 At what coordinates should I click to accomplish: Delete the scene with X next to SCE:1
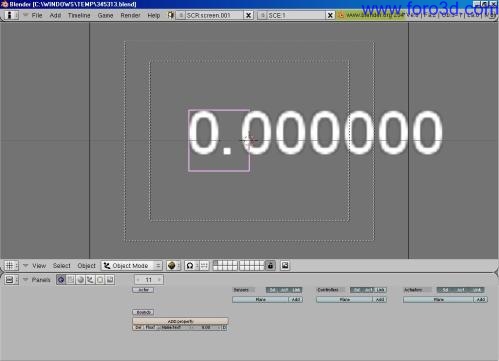(330, 15)
